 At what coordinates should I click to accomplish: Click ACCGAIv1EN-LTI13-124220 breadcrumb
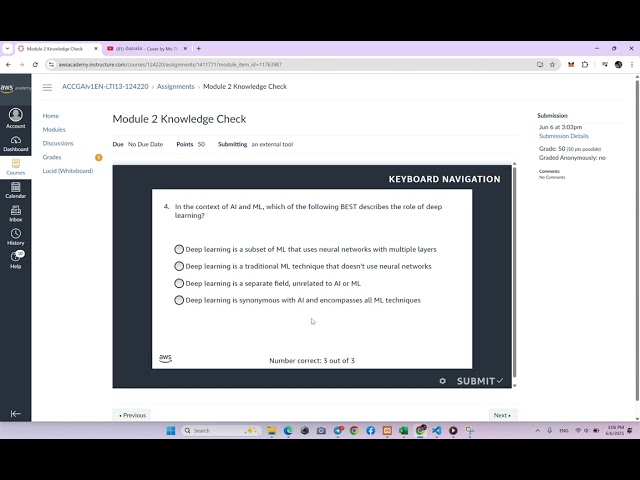pyautogui.click(x=105, y=87)
